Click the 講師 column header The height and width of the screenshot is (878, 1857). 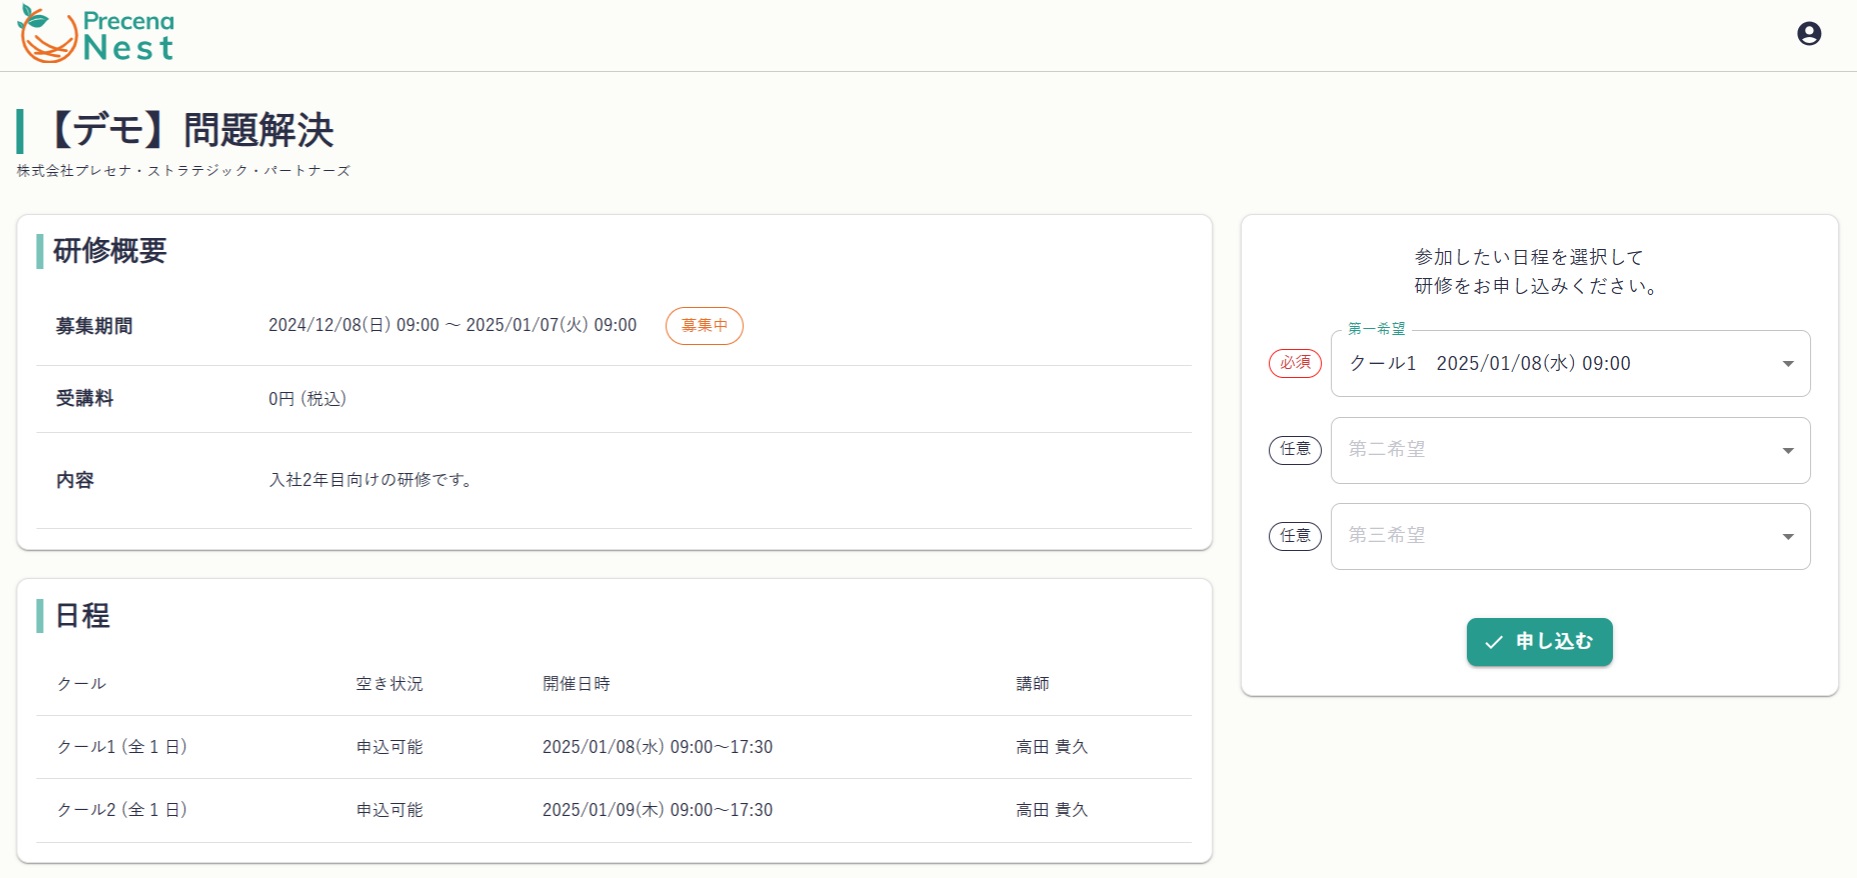click(1033, 684)
